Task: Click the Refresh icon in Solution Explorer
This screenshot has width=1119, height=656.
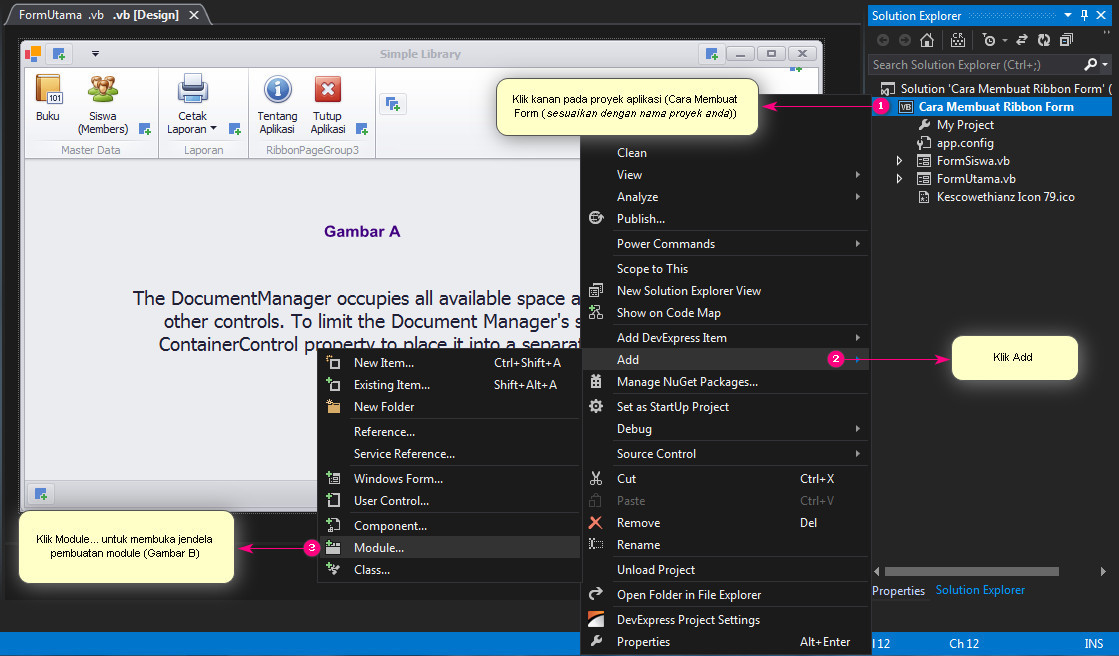Action: (x=1044, y=40)
